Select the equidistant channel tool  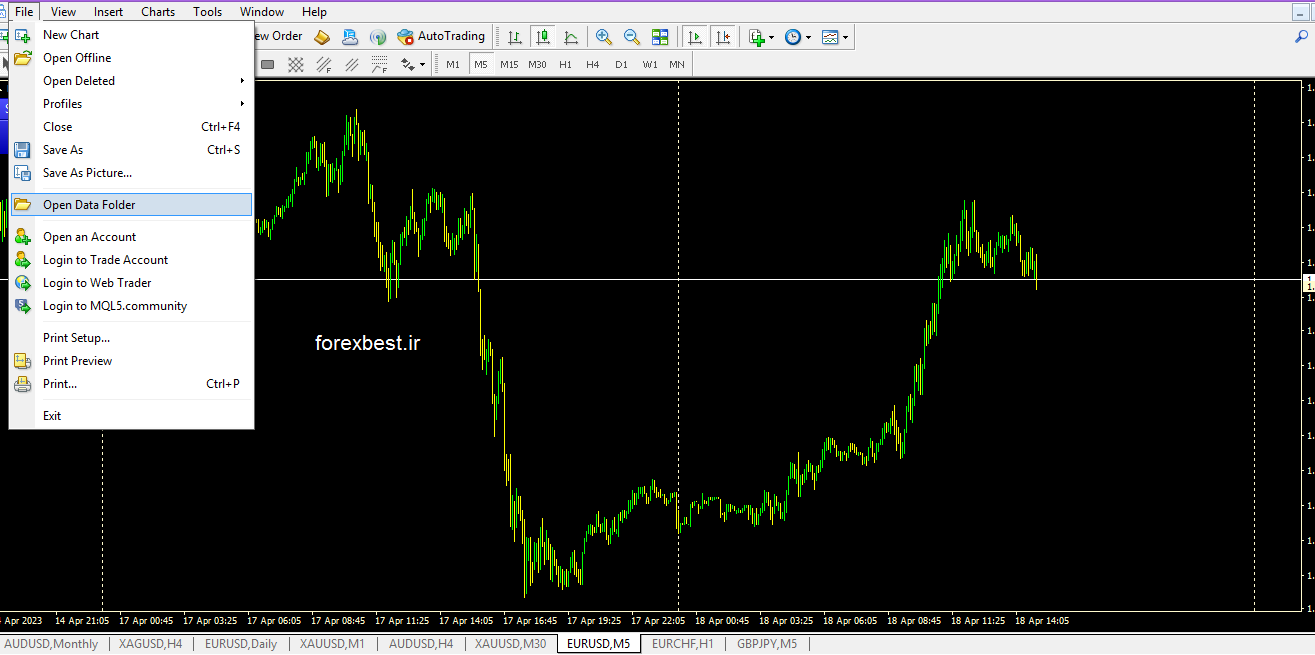point(351,64)
